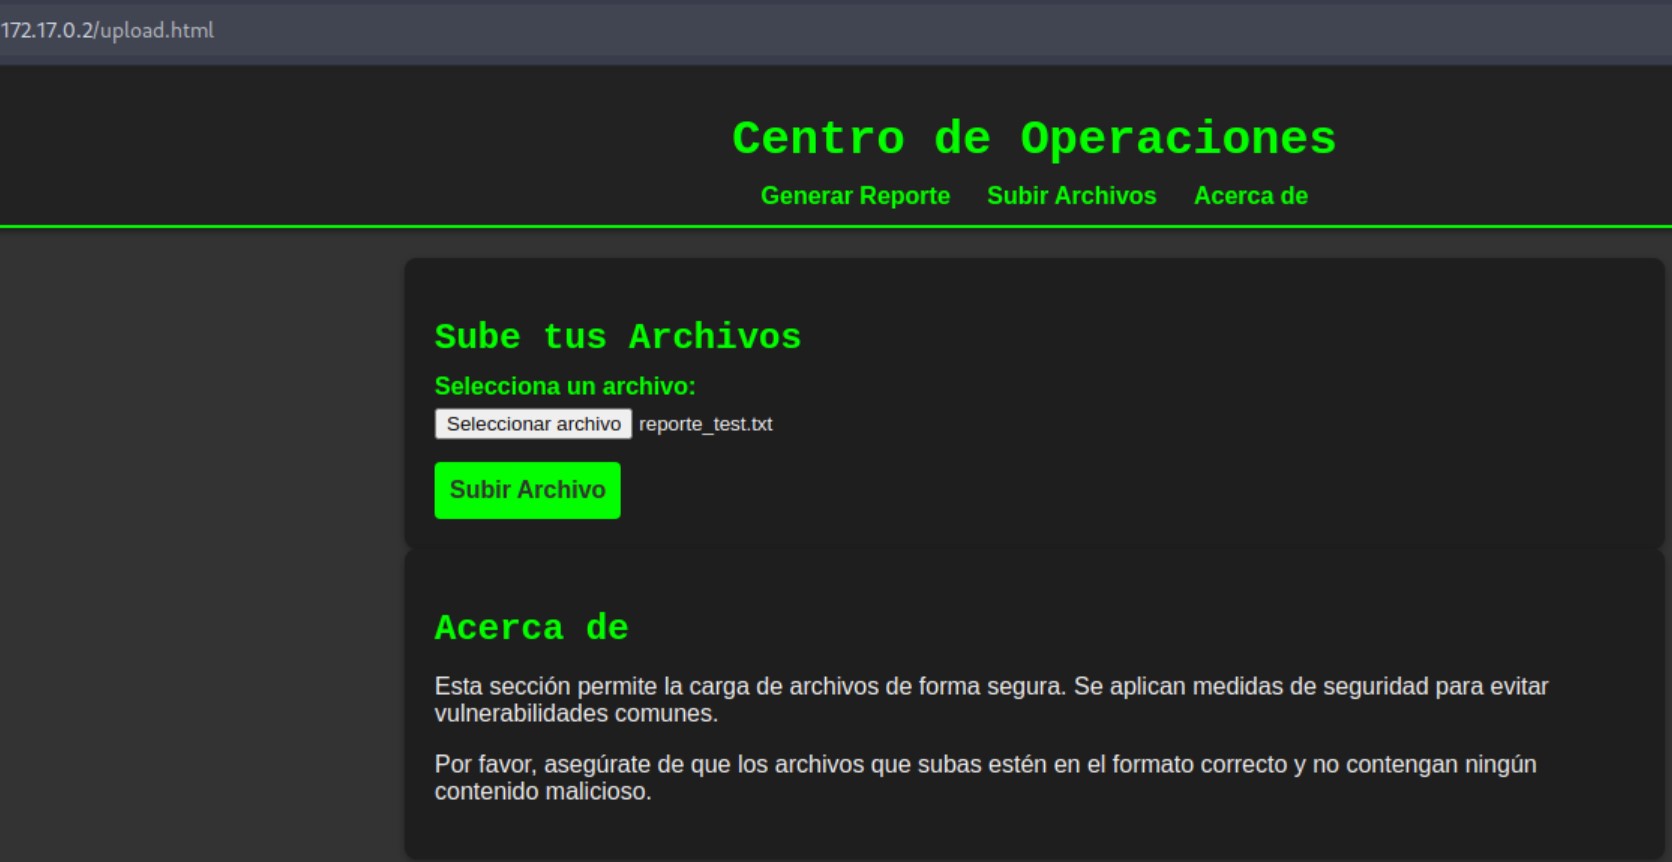1672x862 pixels.
Task: Click the Sube tus Archivos heading
Action: coord(618,337)
